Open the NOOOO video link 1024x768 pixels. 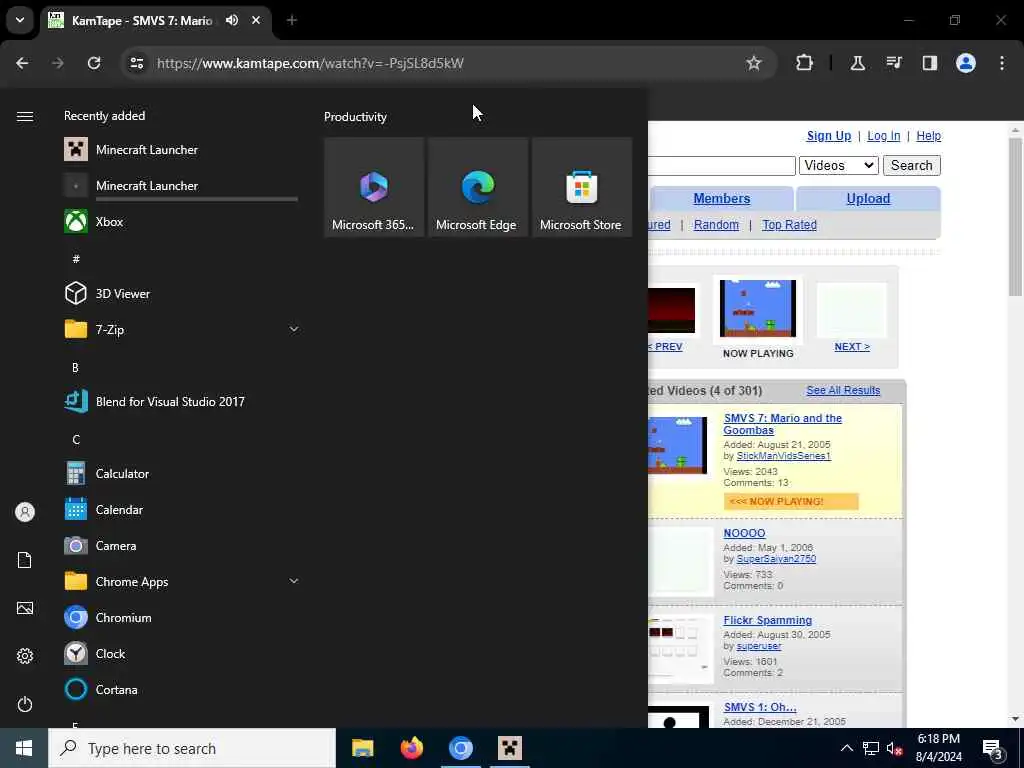744,533
